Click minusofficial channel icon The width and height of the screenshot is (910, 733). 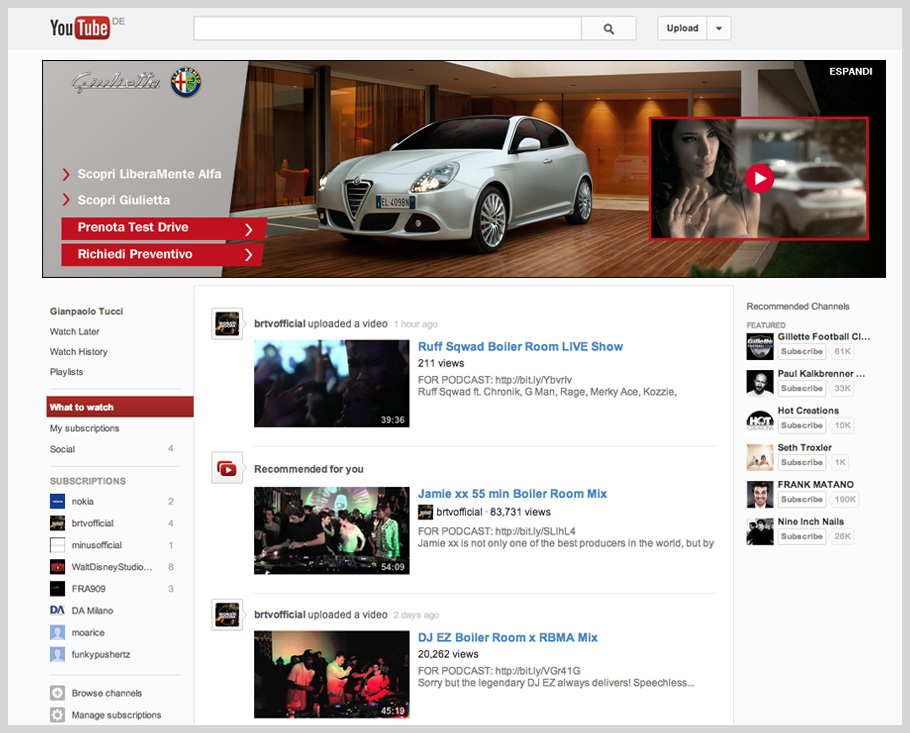57,545
